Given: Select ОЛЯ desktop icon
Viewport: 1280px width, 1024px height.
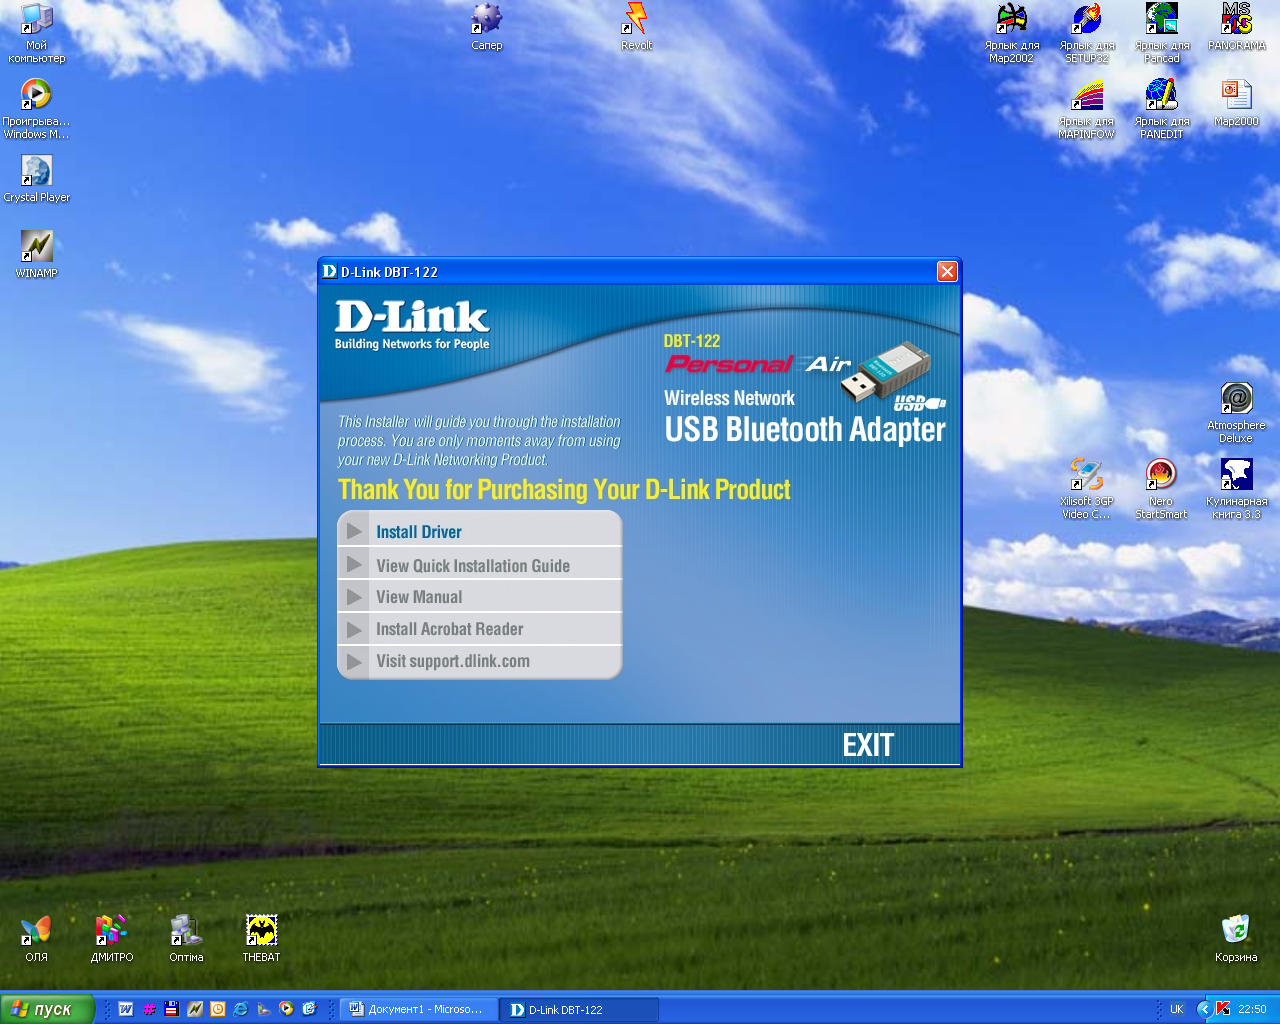Looking at the screenshot, I should pos(37,939).
